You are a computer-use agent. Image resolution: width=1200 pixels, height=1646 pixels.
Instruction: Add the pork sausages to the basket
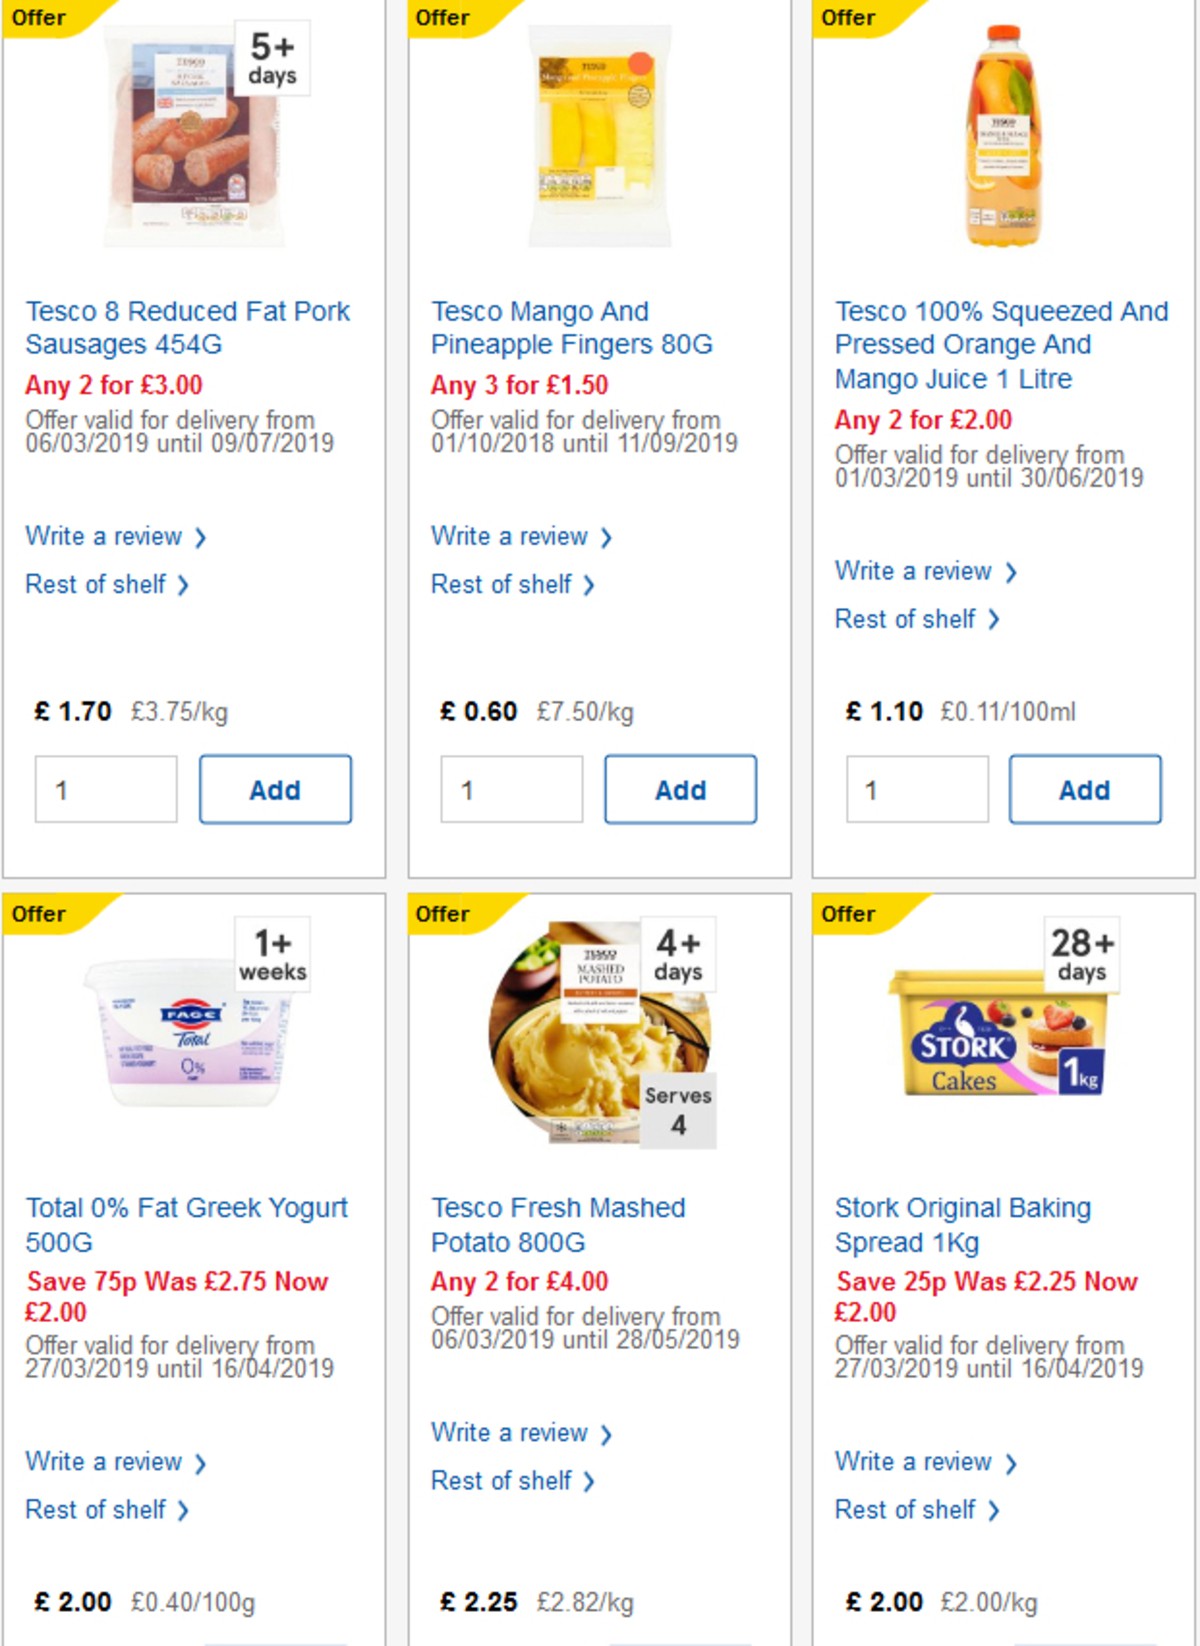(x=275, y=789)
